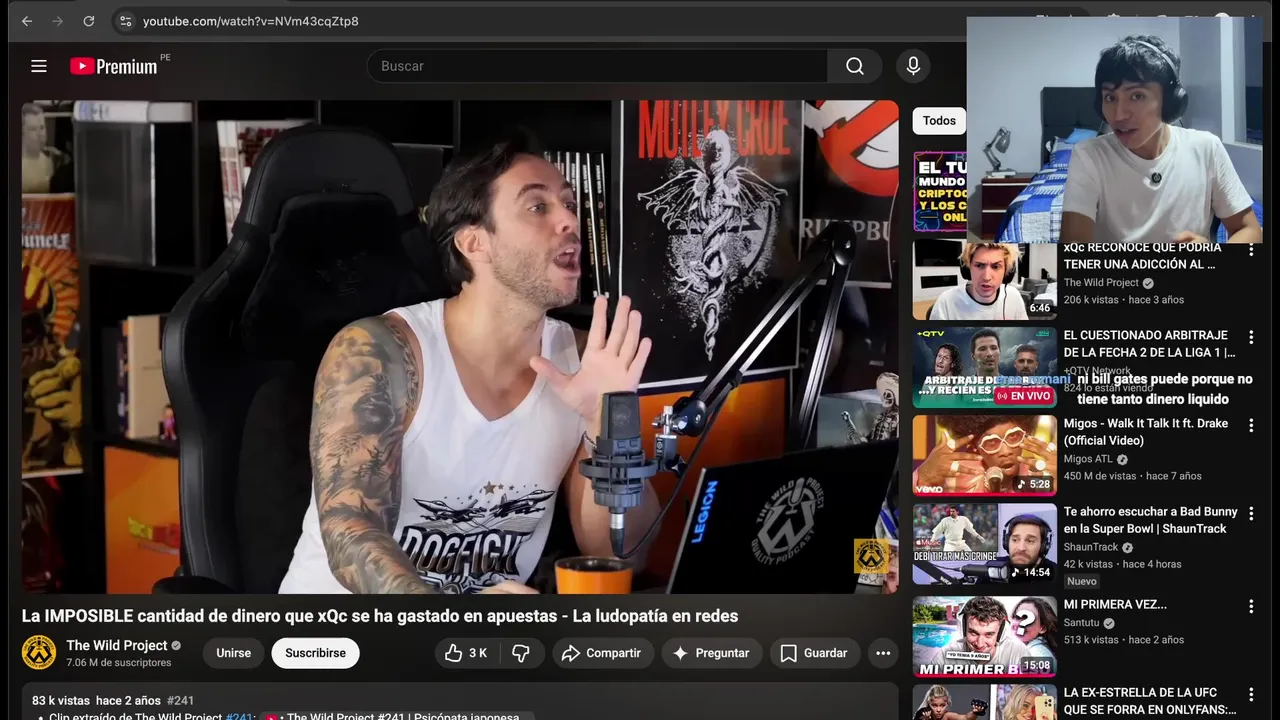Open title EL CUESTIONADO ARBITRAJE DE LA FECHA
Viewport: 1280px width, 720px height.
tap(1149, 344)
